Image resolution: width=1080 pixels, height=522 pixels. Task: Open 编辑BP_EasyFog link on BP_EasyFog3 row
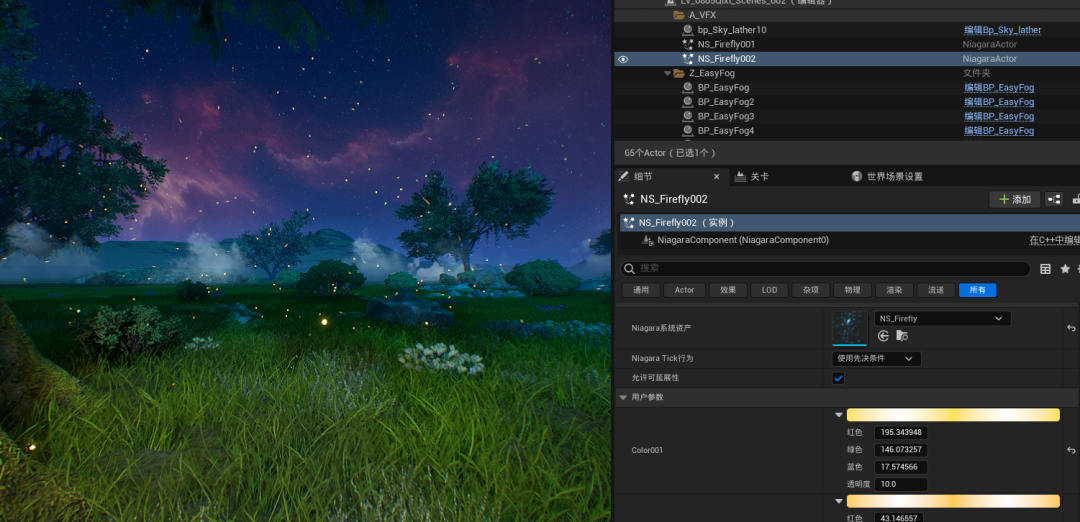pyautogui.click(x=999, y=116)
